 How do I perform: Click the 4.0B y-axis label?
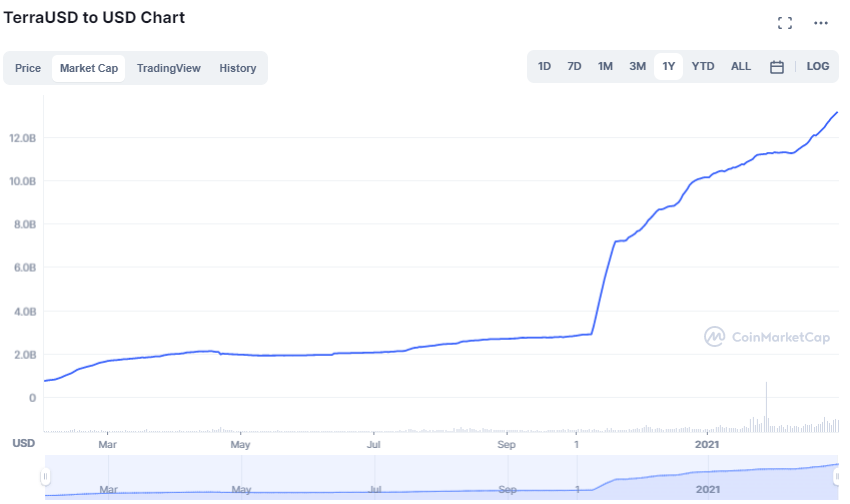tap(24, 312)
